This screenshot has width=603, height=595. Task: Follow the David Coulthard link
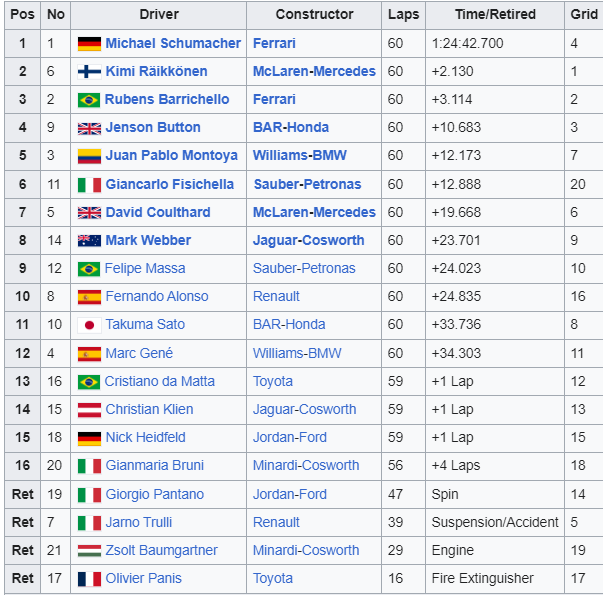point(158,212)
